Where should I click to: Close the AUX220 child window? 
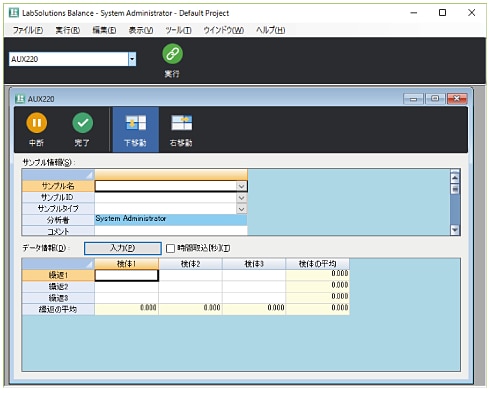[x=457, y=99]
